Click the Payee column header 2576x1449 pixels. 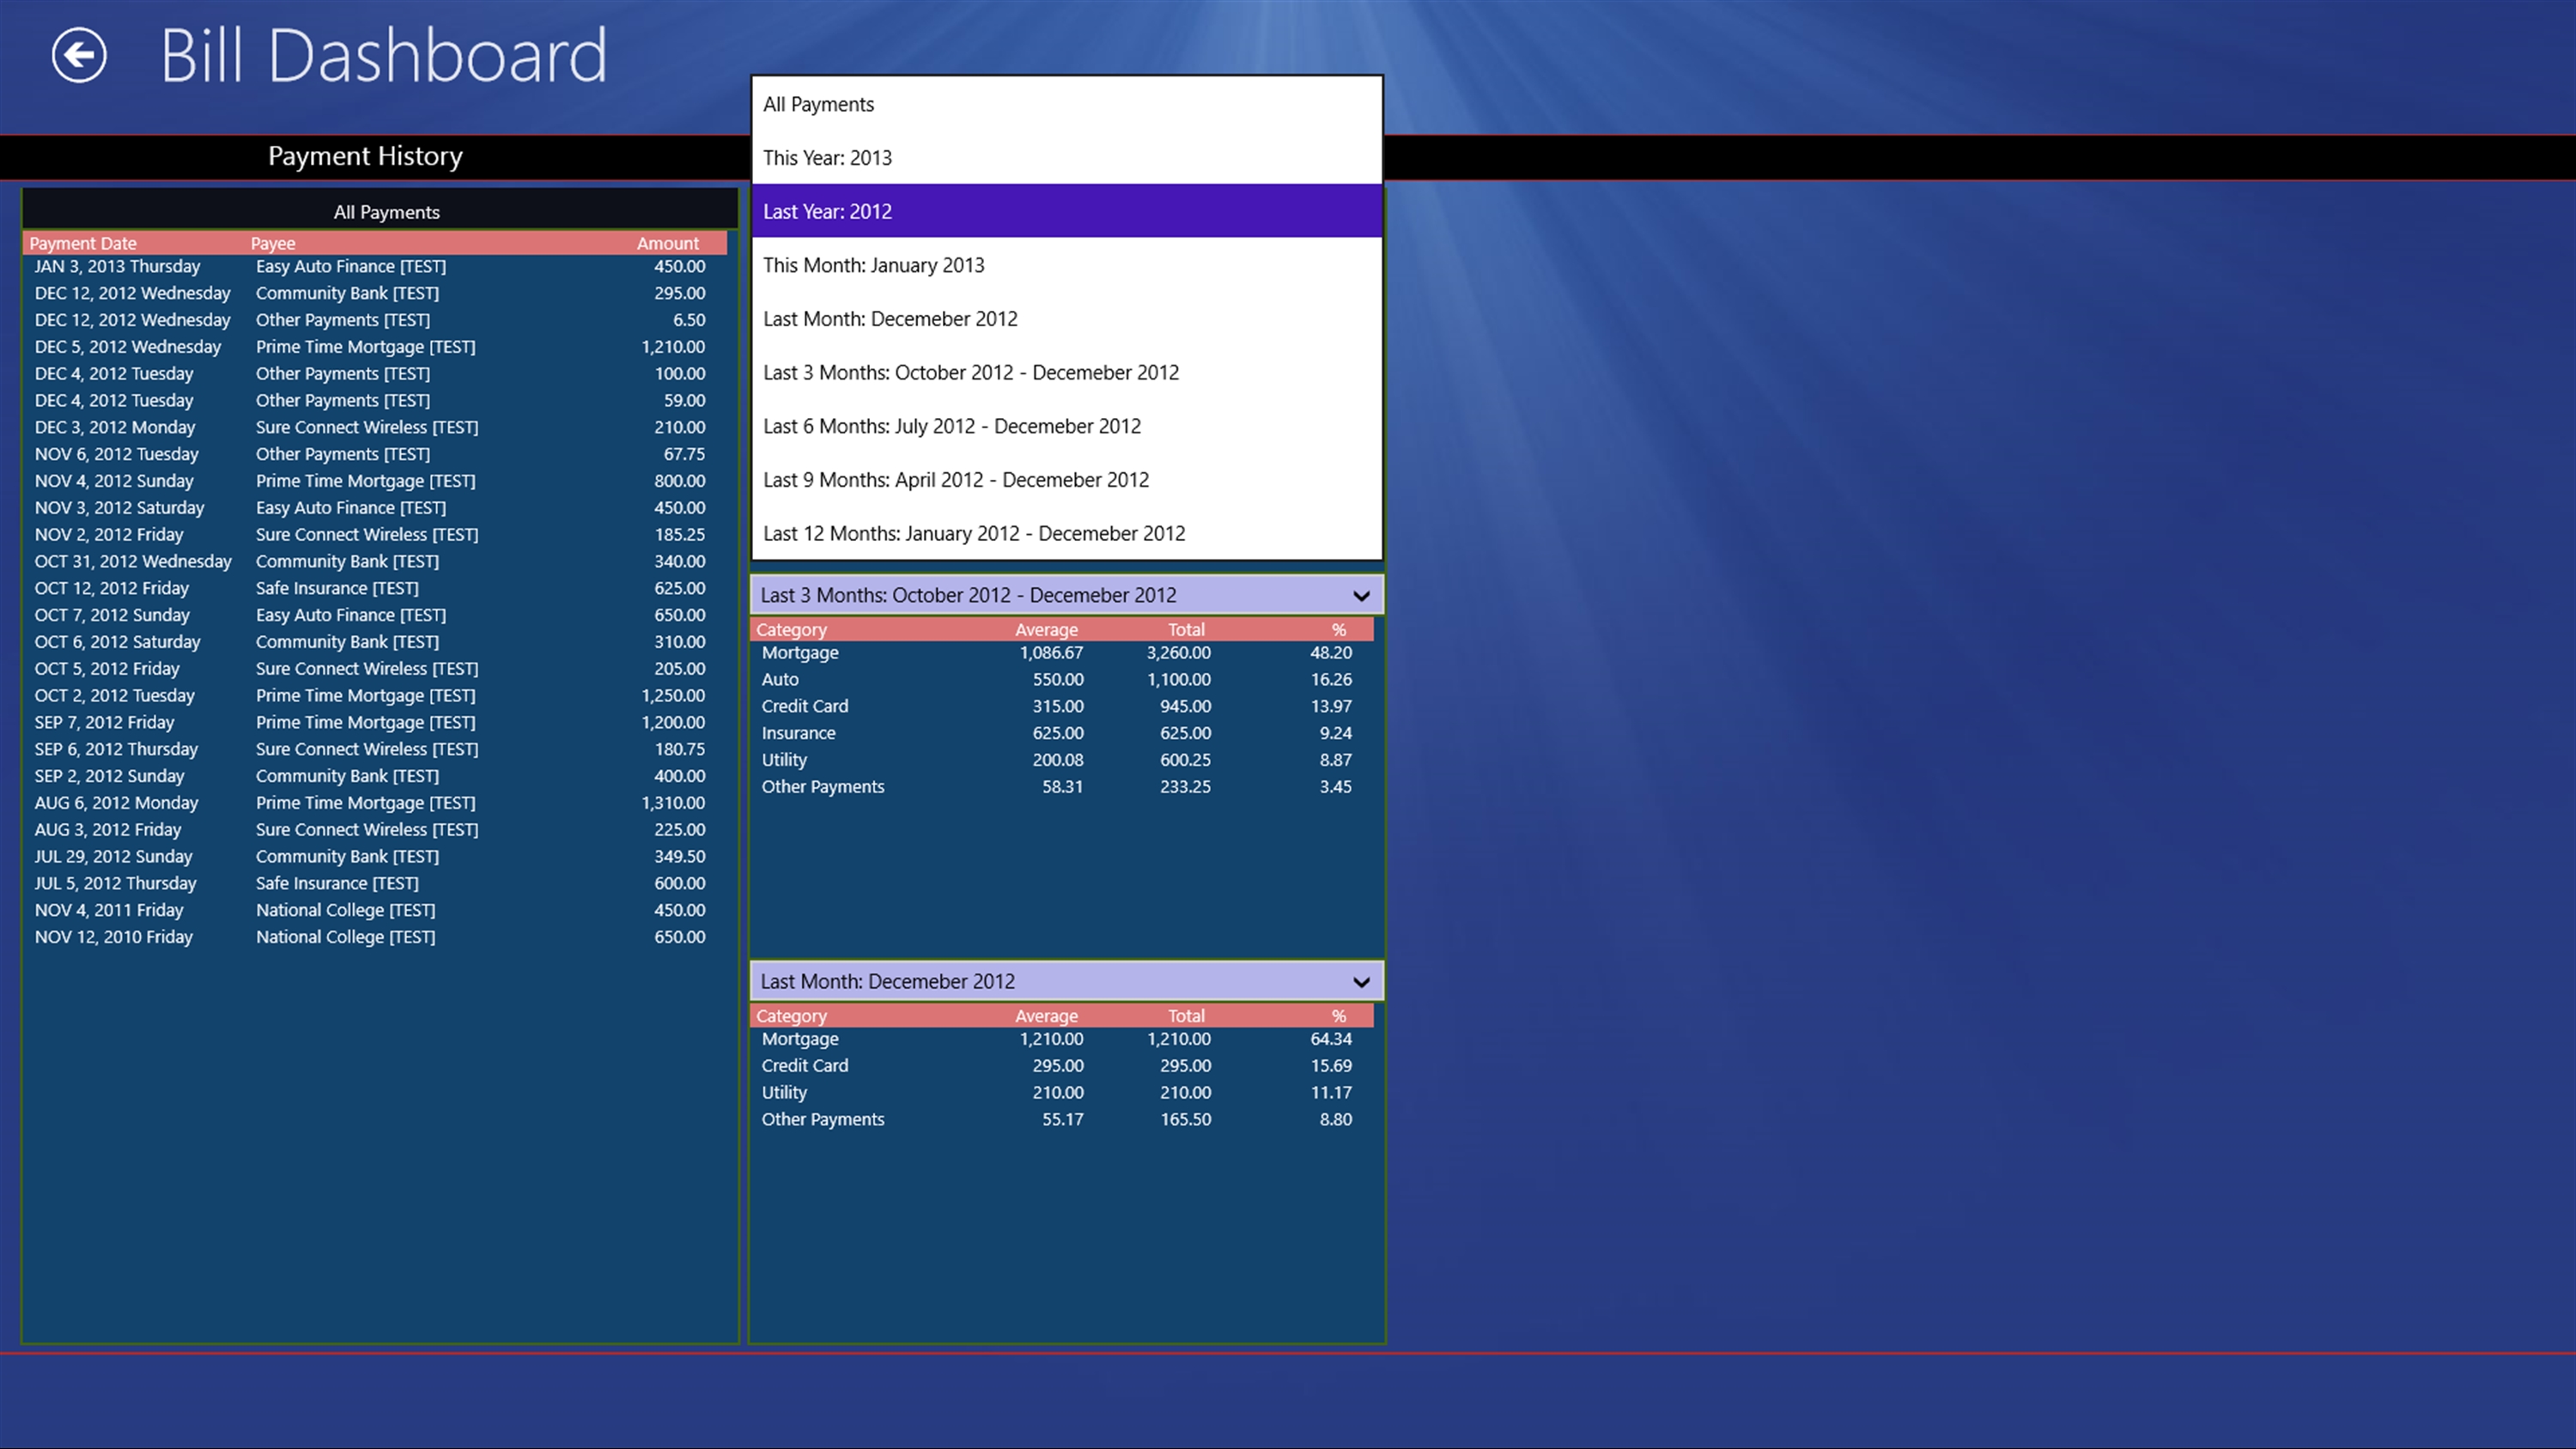(x=273, y=243)
